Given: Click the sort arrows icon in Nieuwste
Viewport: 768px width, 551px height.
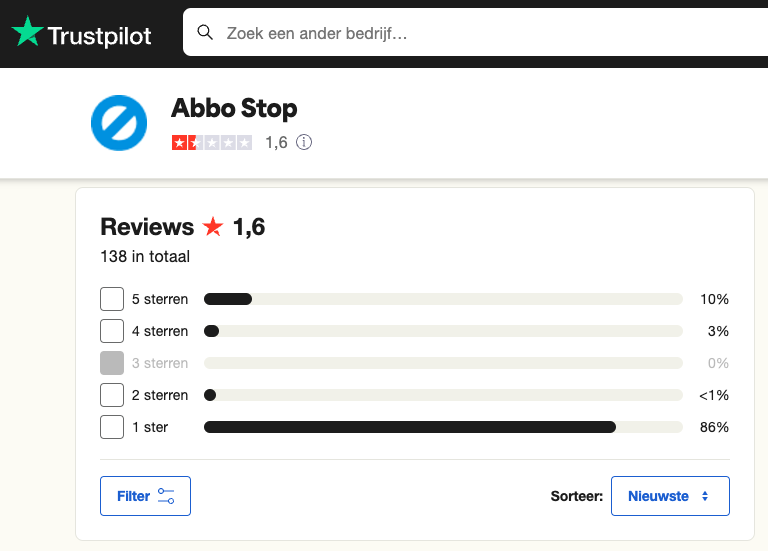Looking at the screenshot, I should 705,496.
